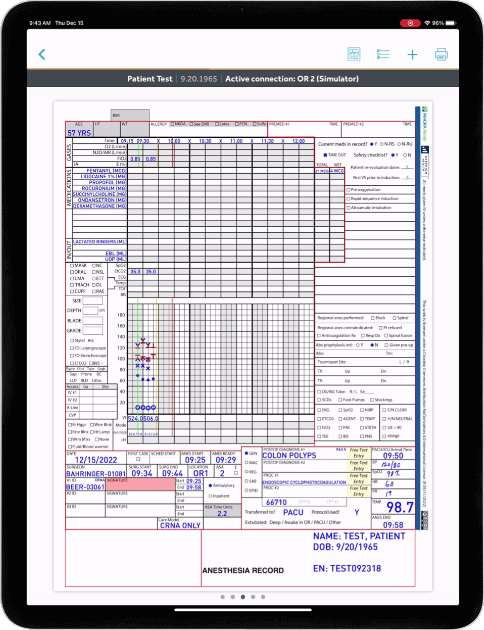484x630 pixels.
Task: Go back with the left chevron
Action: [42, 54]
